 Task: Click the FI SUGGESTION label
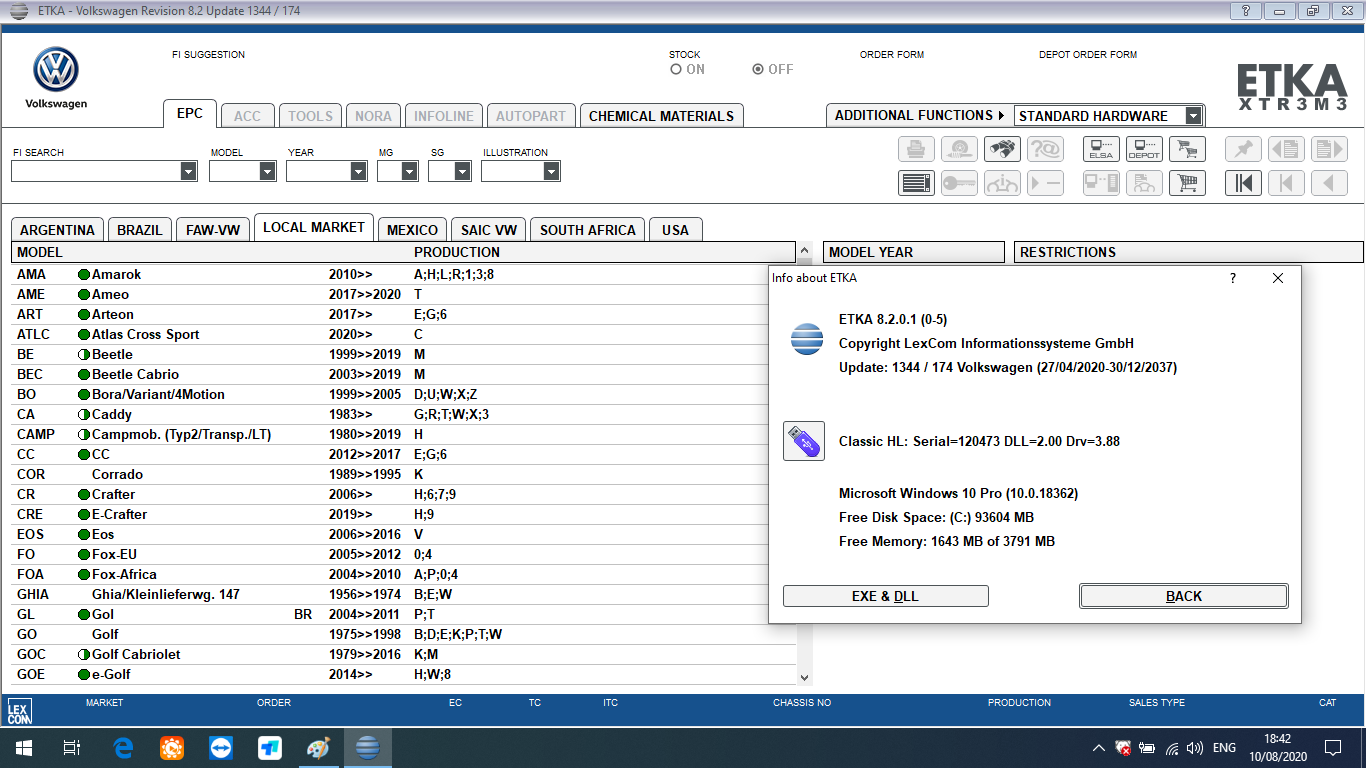point(208,55)
